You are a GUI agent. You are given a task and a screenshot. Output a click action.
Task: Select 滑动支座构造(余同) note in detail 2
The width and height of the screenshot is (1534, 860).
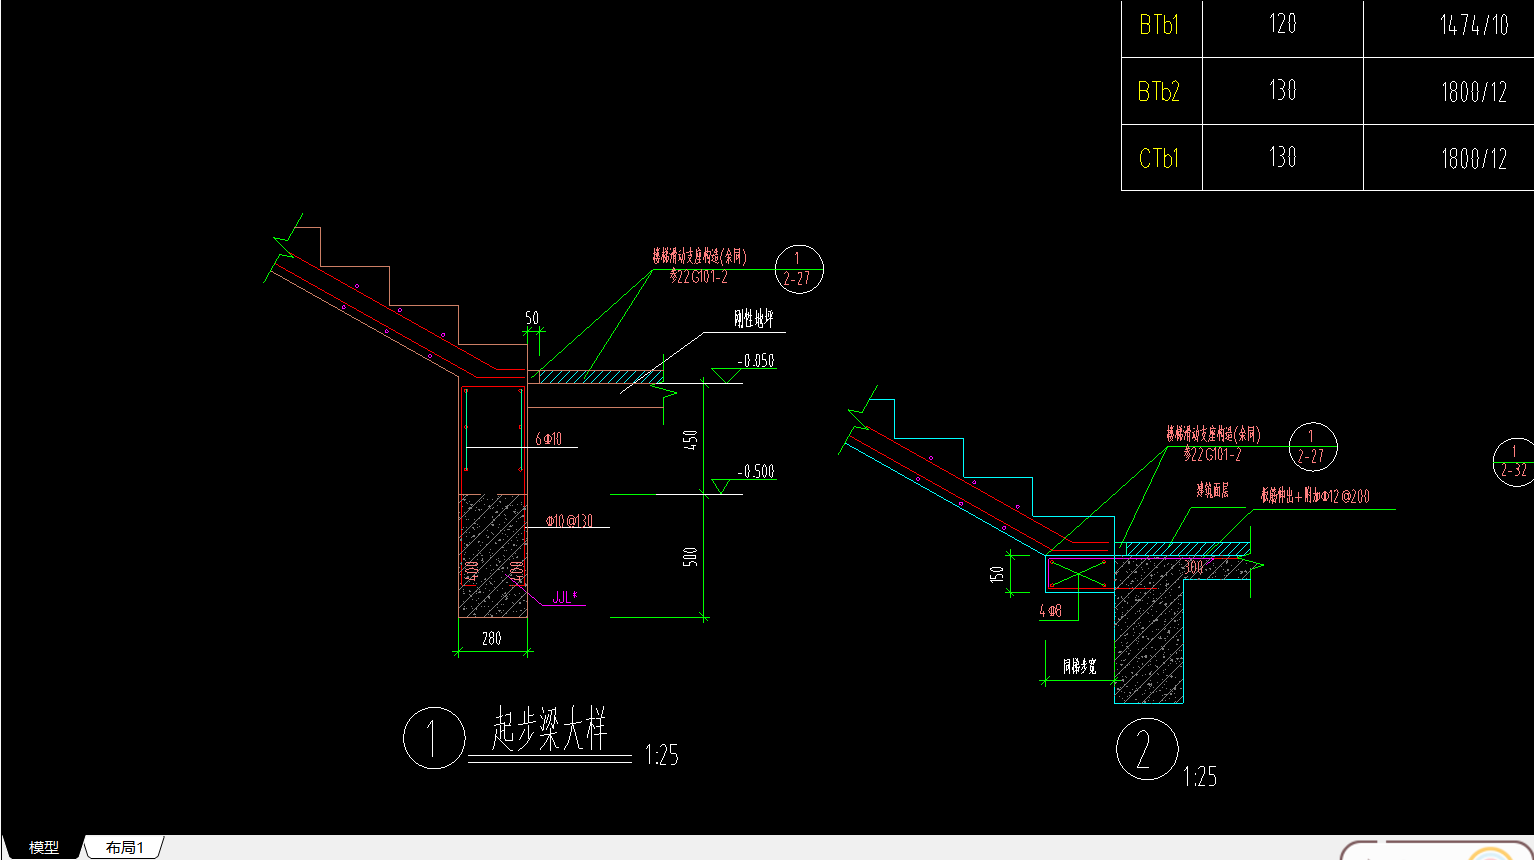click(x=1213, y=434)
